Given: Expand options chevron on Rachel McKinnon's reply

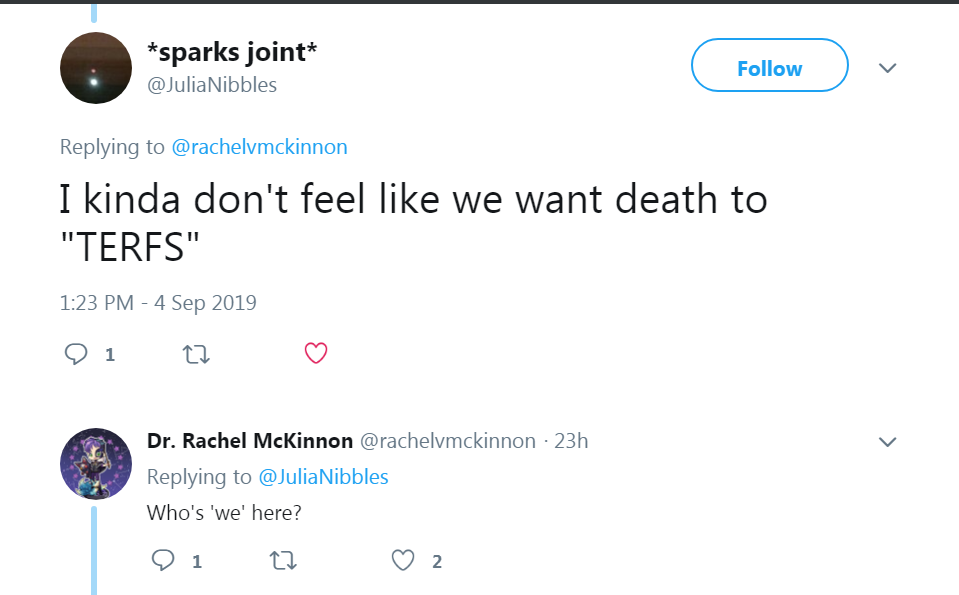Looking at the screenshot, I should click(x=887, y=441).
